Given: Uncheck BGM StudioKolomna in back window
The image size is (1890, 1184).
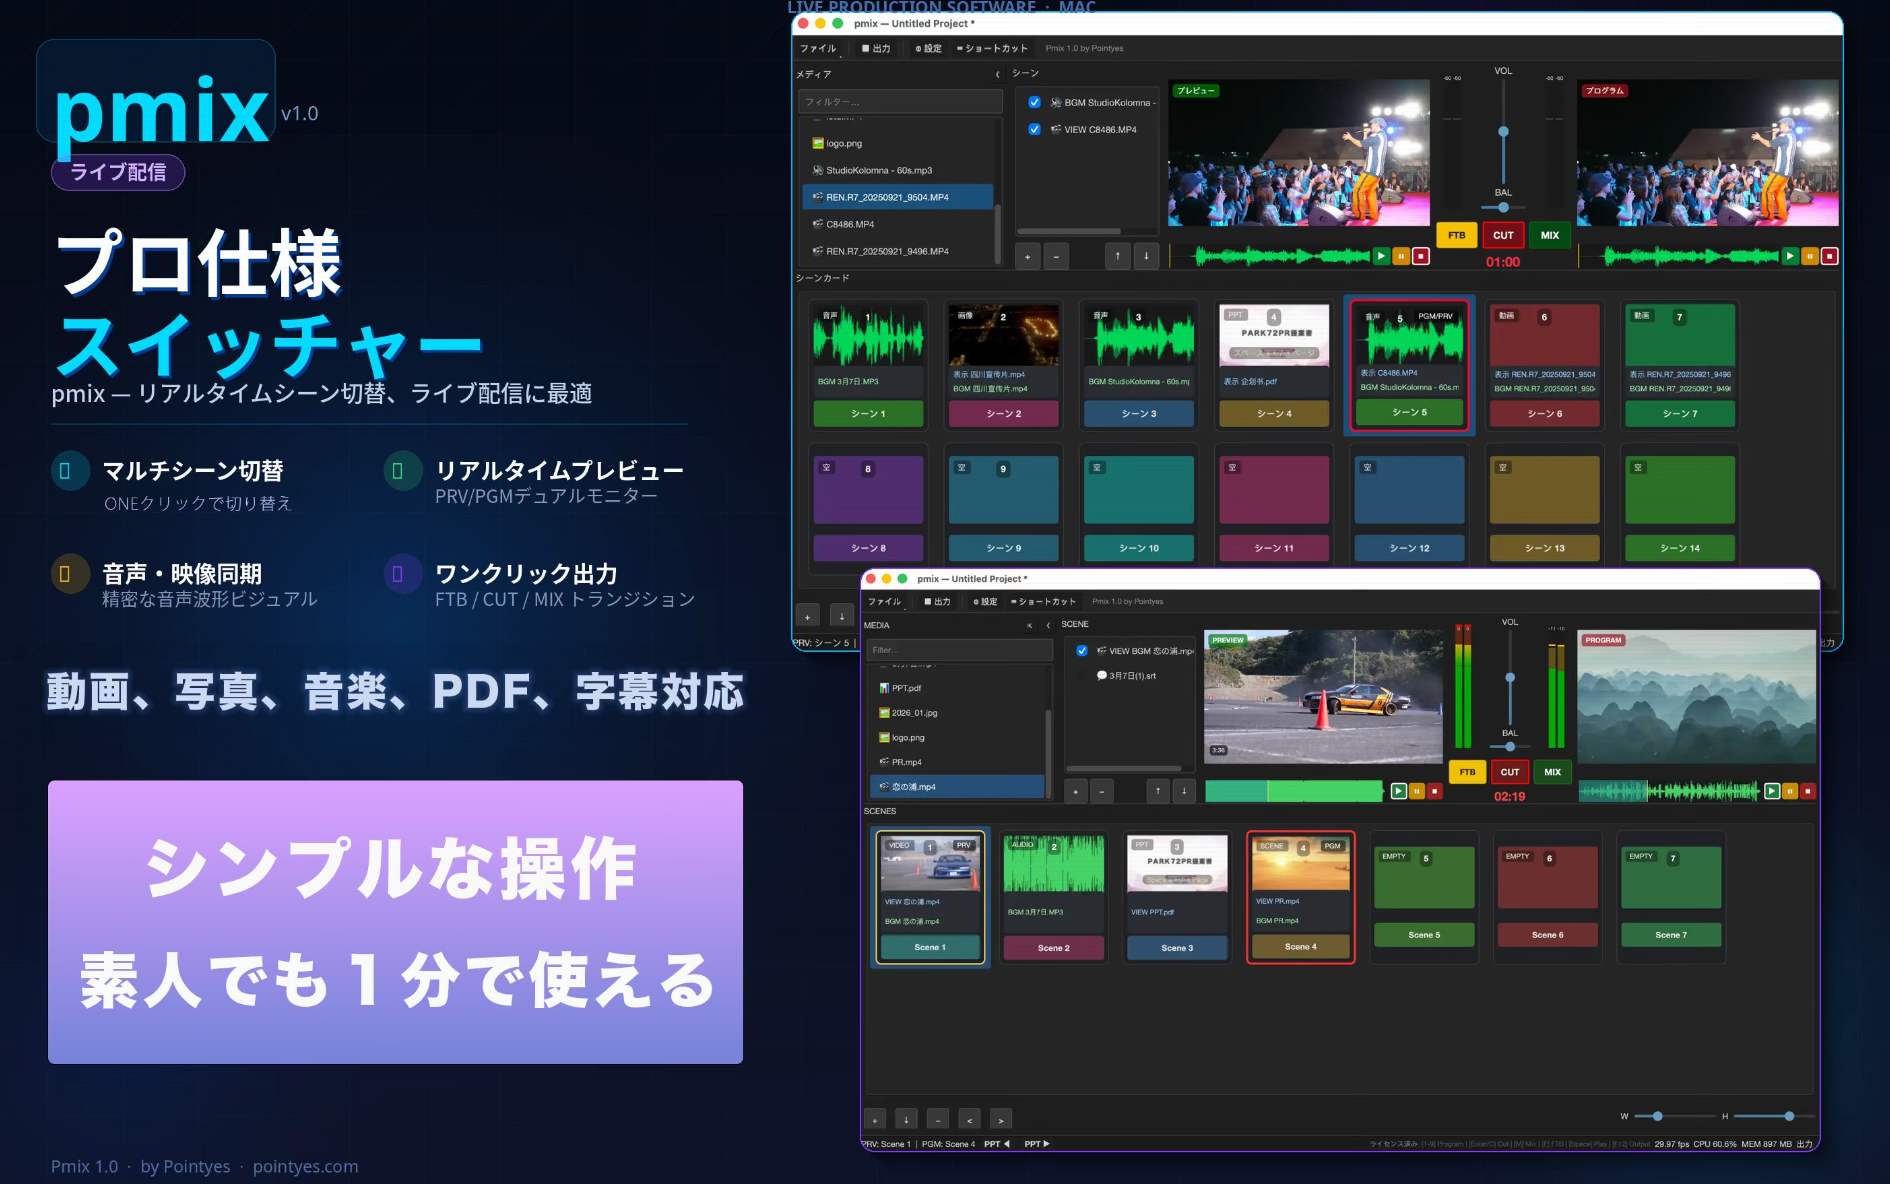Looking at the screenshot, I should (1034, 102).
